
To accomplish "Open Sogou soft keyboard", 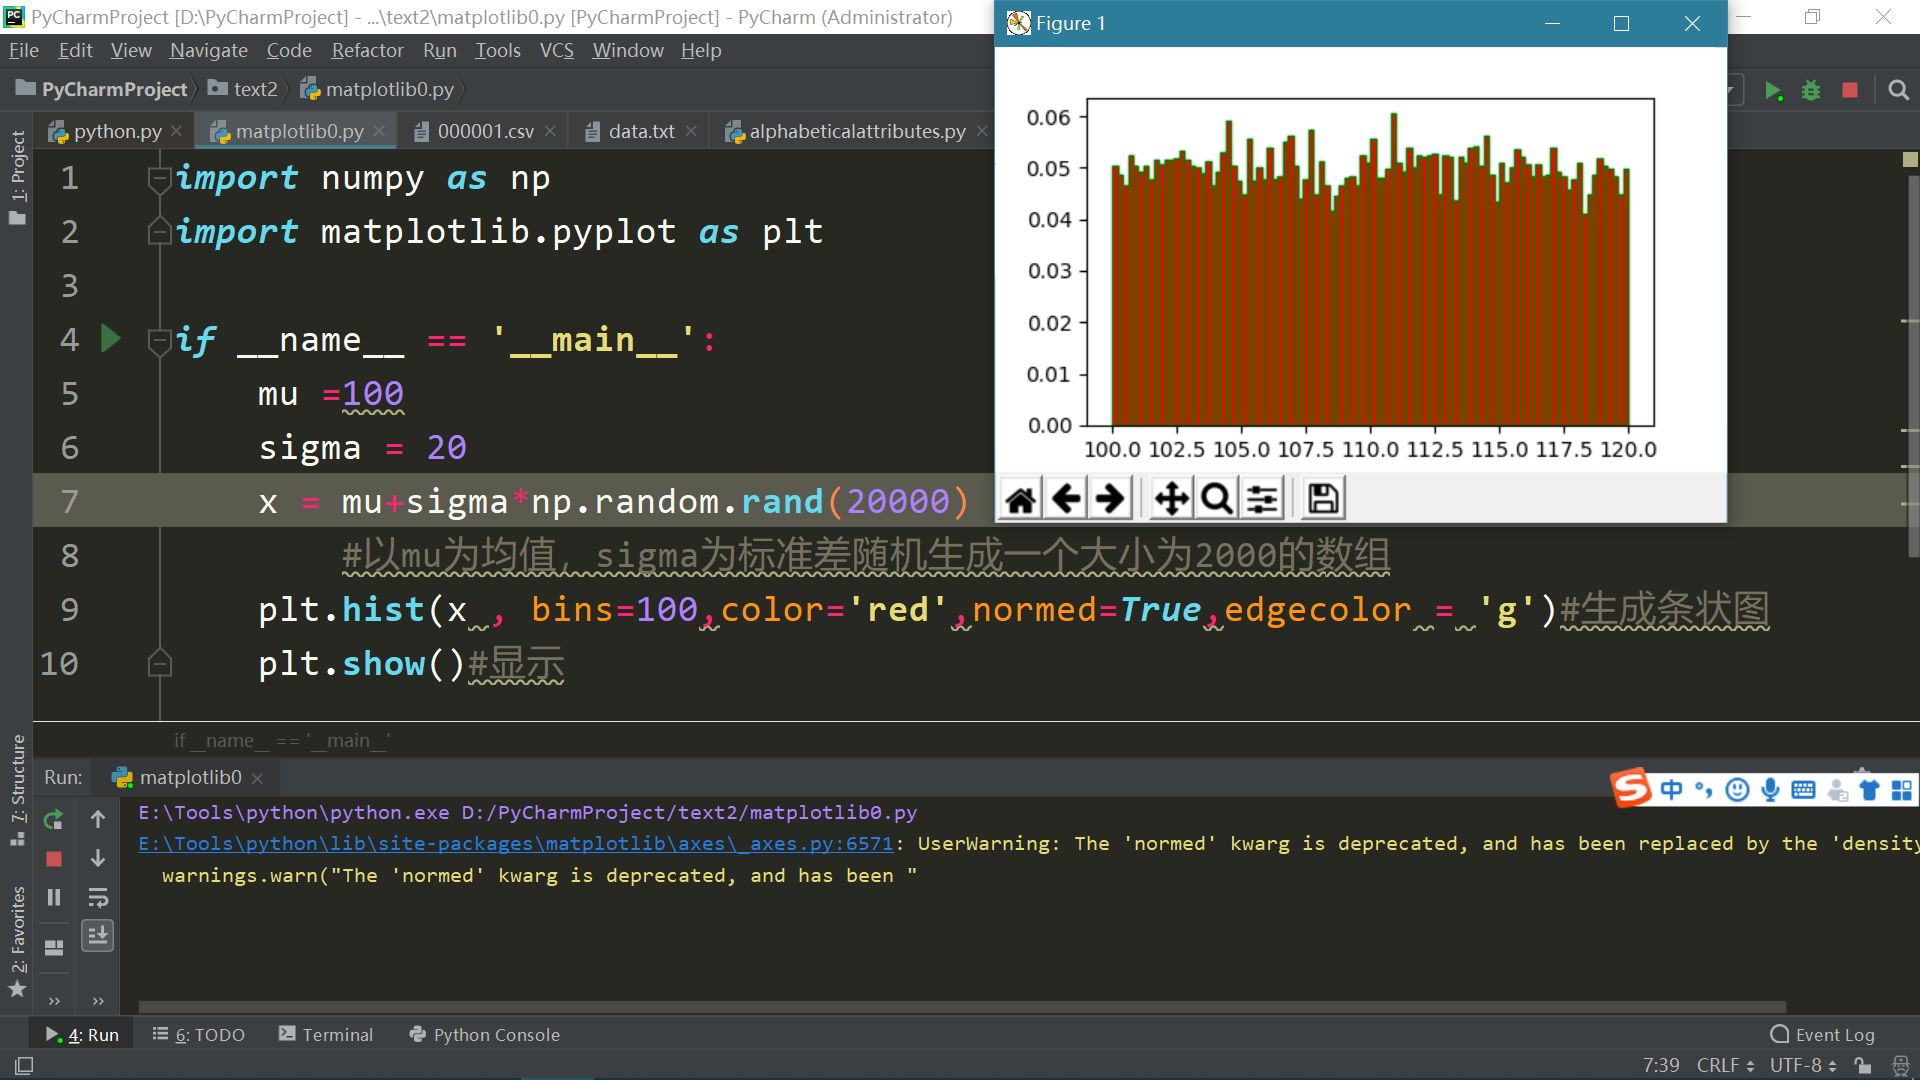I will [x=1803, y=790].
